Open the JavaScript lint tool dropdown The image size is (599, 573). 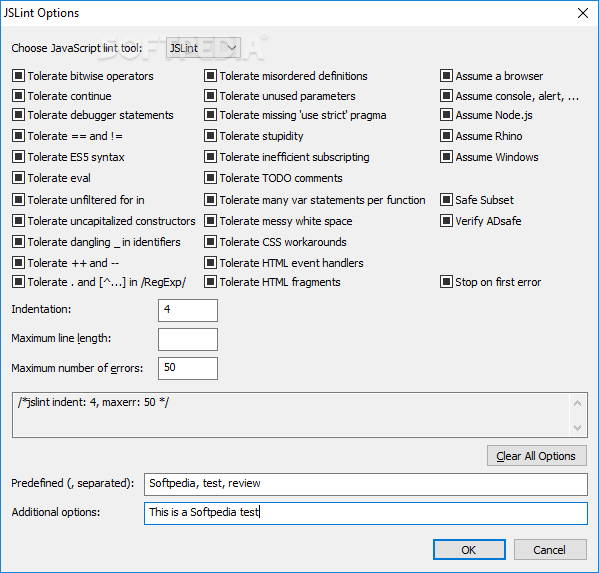pyautogui.click(x=203, y=48)
